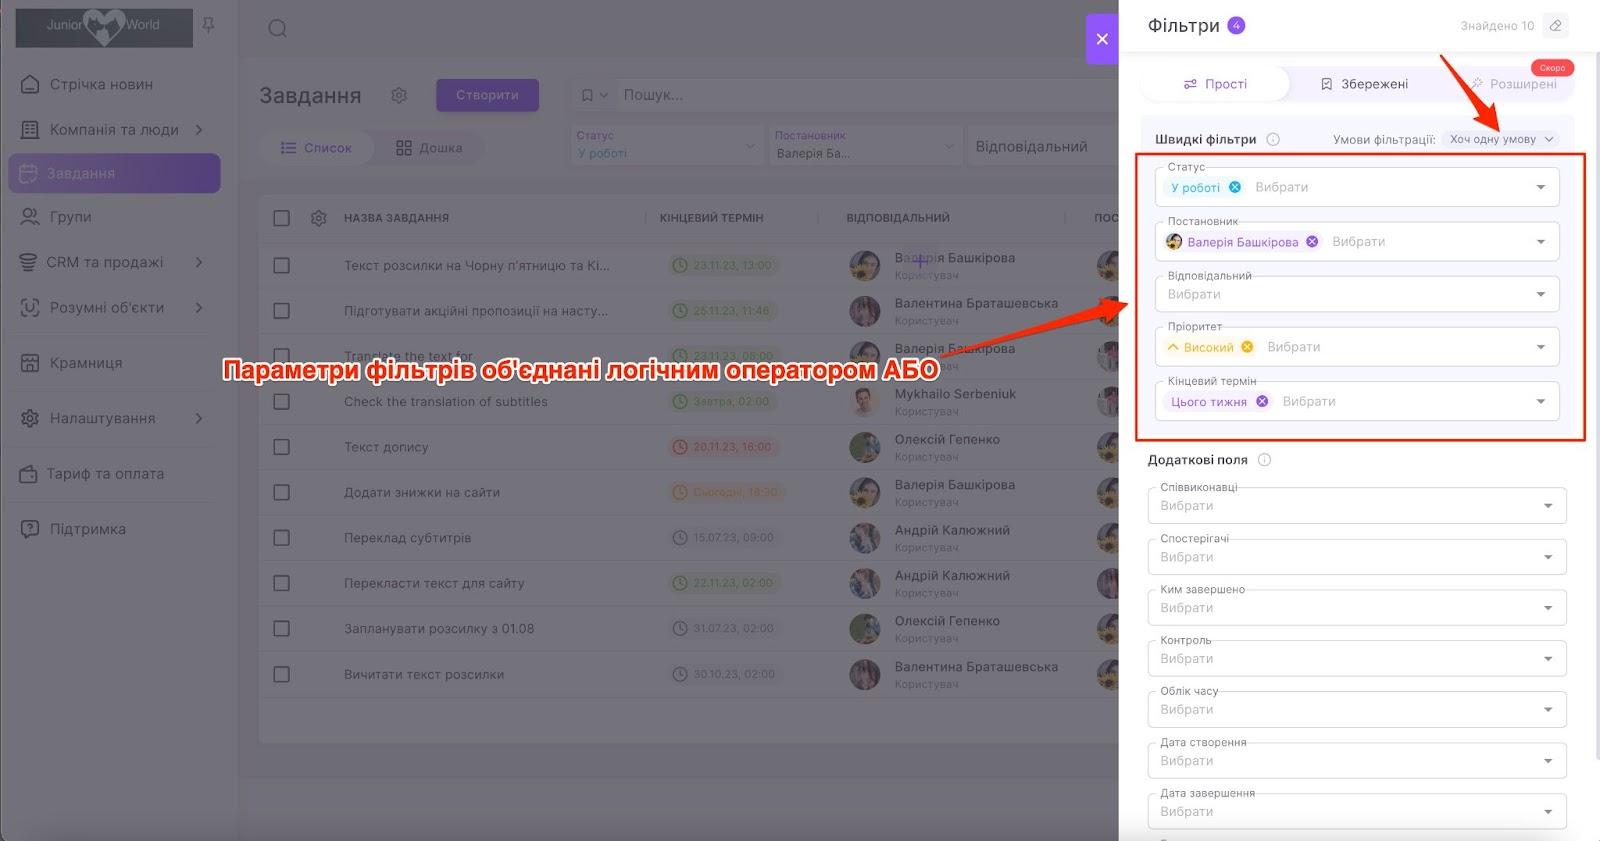The height and width of the screenshot is (841, 1600).
Task: Select the Збережені filters tab
Action: [1364, 84]
